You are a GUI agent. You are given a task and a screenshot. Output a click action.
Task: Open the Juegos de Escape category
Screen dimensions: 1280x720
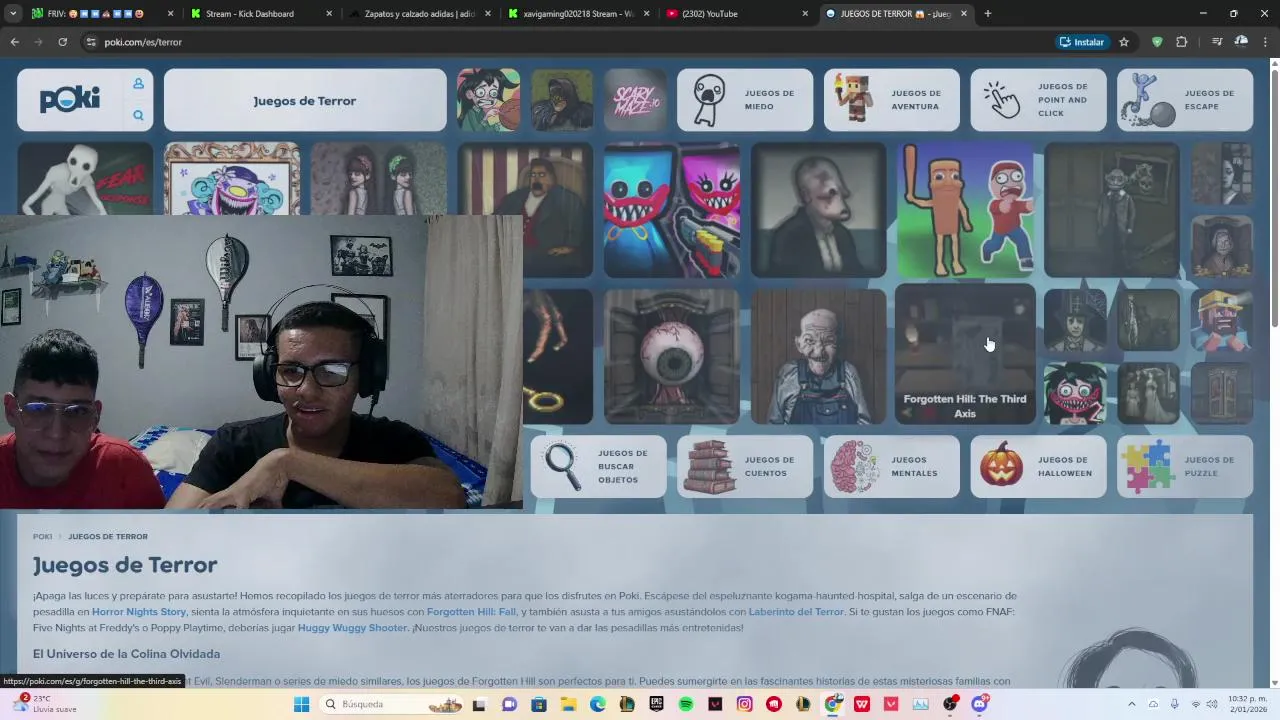click(x=1185, y=100)
